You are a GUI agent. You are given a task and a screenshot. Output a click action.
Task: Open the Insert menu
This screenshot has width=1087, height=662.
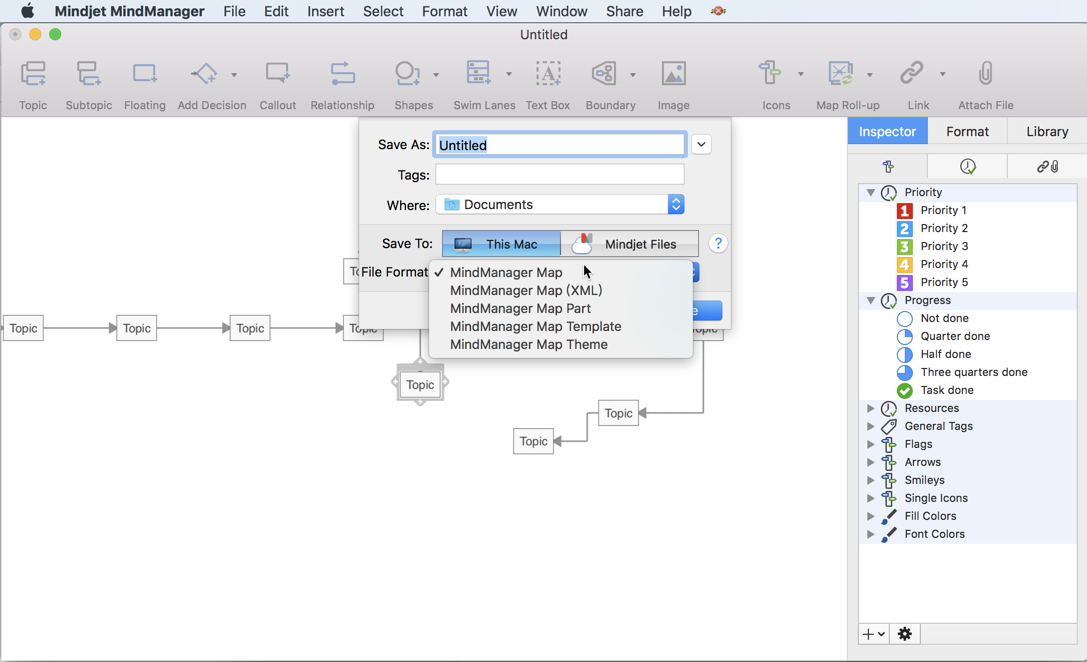point(326,11)
